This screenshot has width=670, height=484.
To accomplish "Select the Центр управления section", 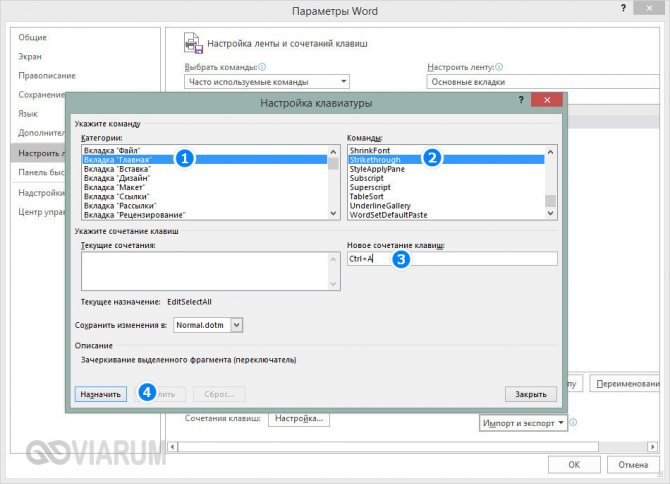I will [x=41, y=212].
